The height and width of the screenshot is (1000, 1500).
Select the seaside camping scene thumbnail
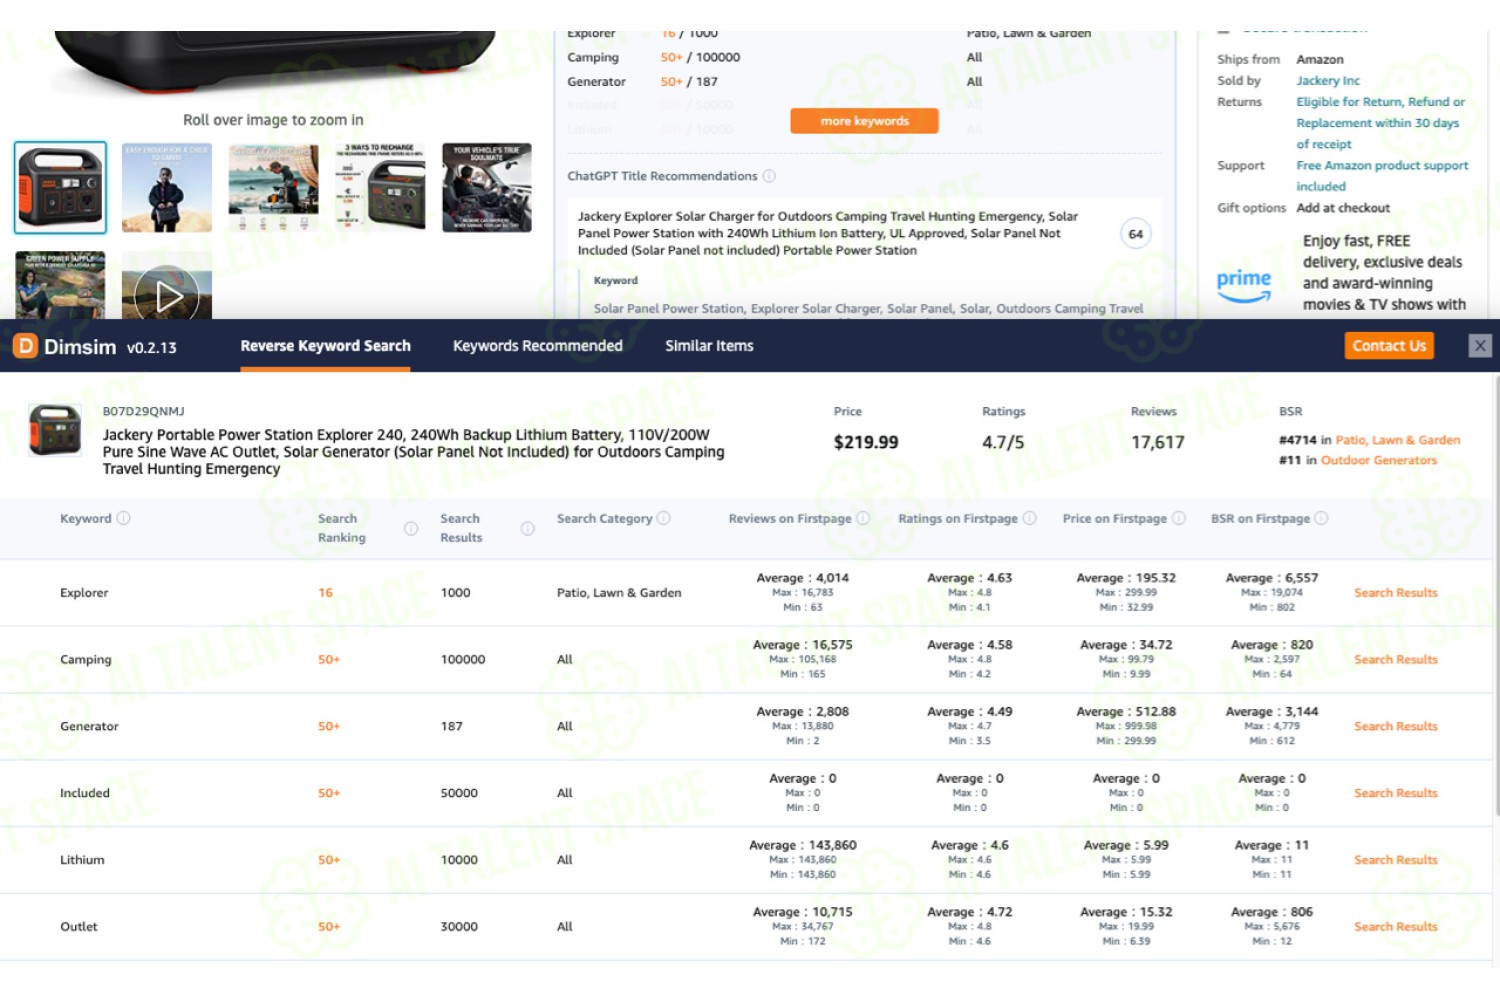click(x=273, y=188)
